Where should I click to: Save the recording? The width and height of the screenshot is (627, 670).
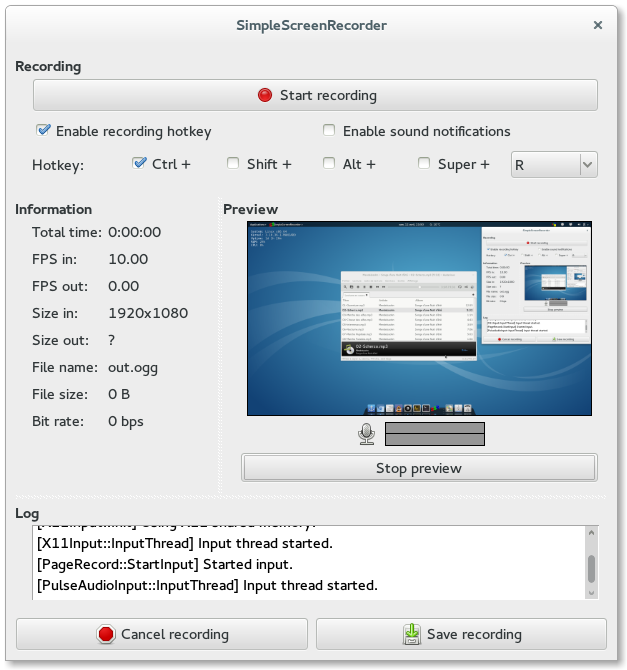(x=461, y=634)
